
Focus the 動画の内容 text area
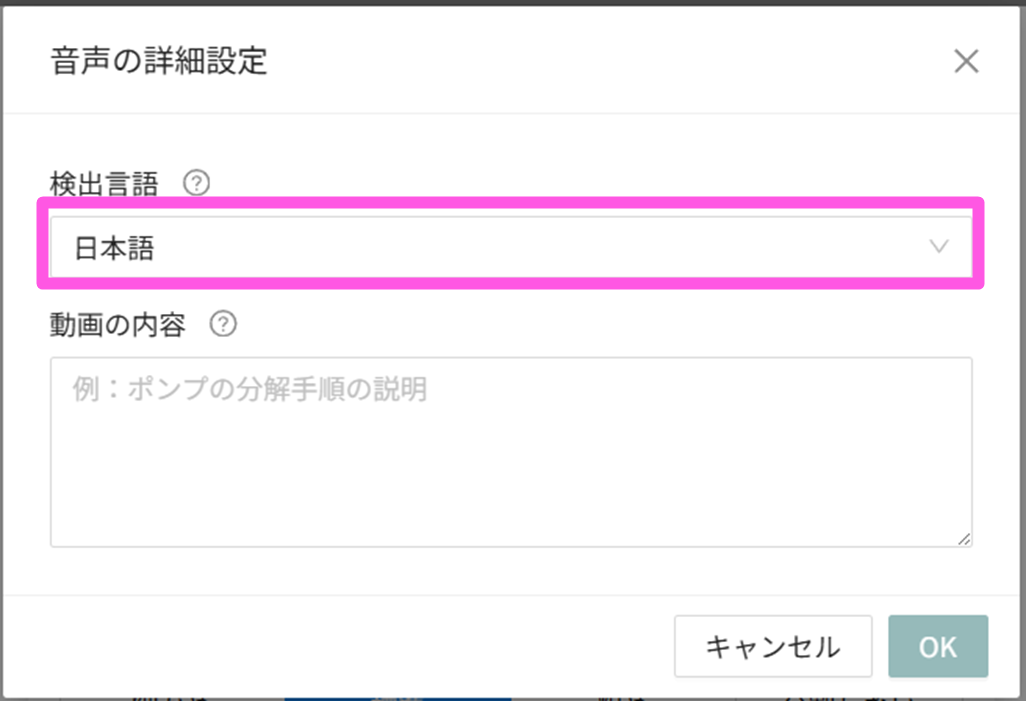pyautogui.click(x=510, y=452)
